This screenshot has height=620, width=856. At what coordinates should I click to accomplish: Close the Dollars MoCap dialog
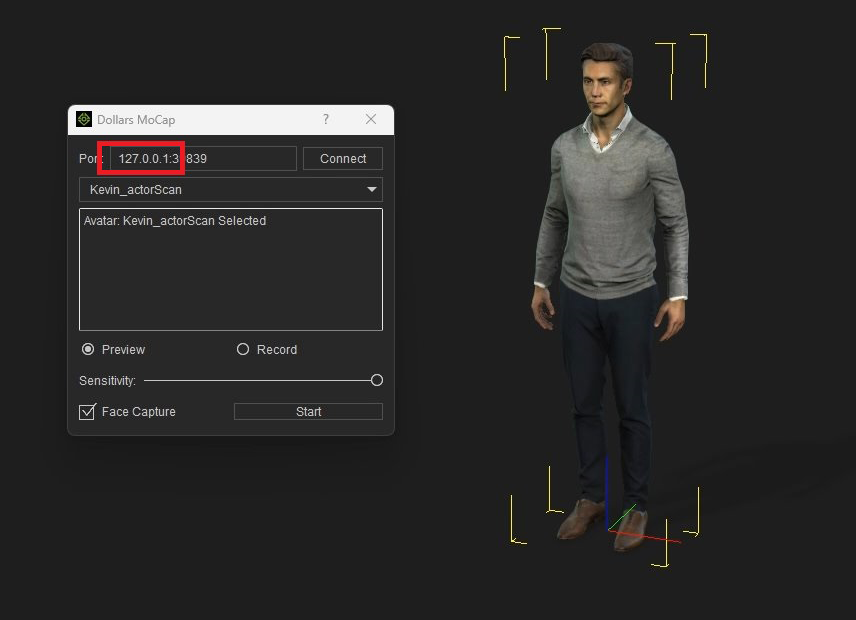point(371,120)
